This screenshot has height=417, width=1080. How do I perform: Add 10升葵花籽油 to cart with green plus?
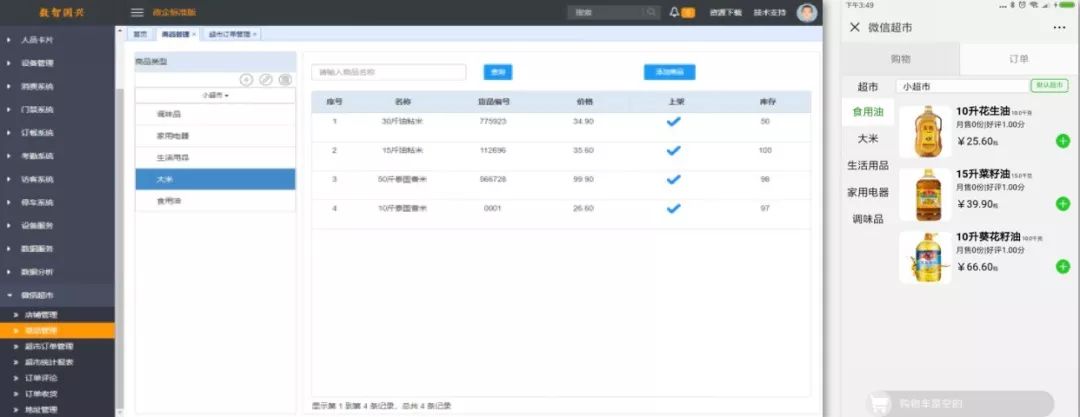(x=1062, y=267)
